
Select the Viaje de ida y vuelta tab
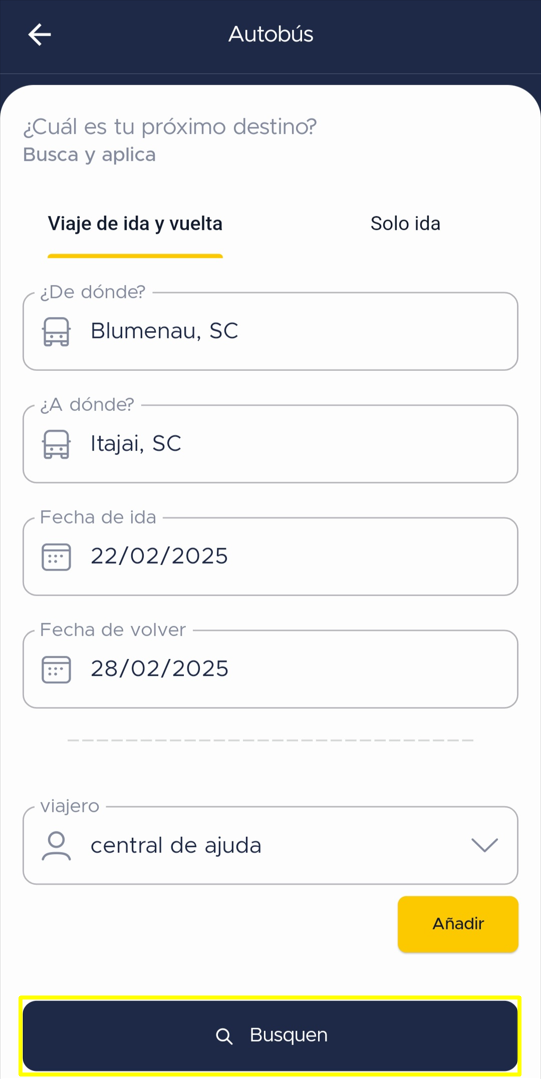135,224
